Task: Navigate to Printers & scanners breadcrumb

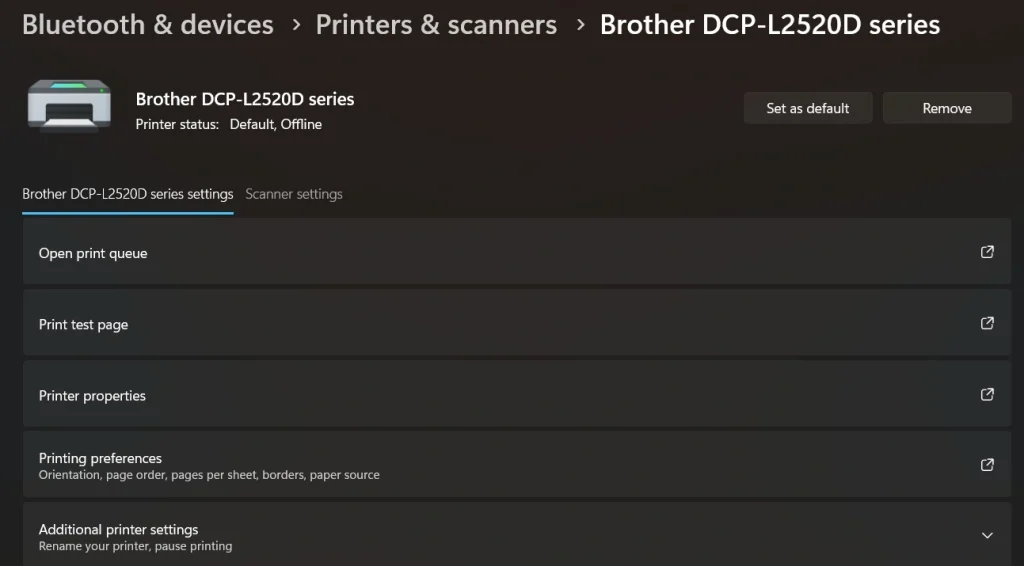Action: click(436, 25)
